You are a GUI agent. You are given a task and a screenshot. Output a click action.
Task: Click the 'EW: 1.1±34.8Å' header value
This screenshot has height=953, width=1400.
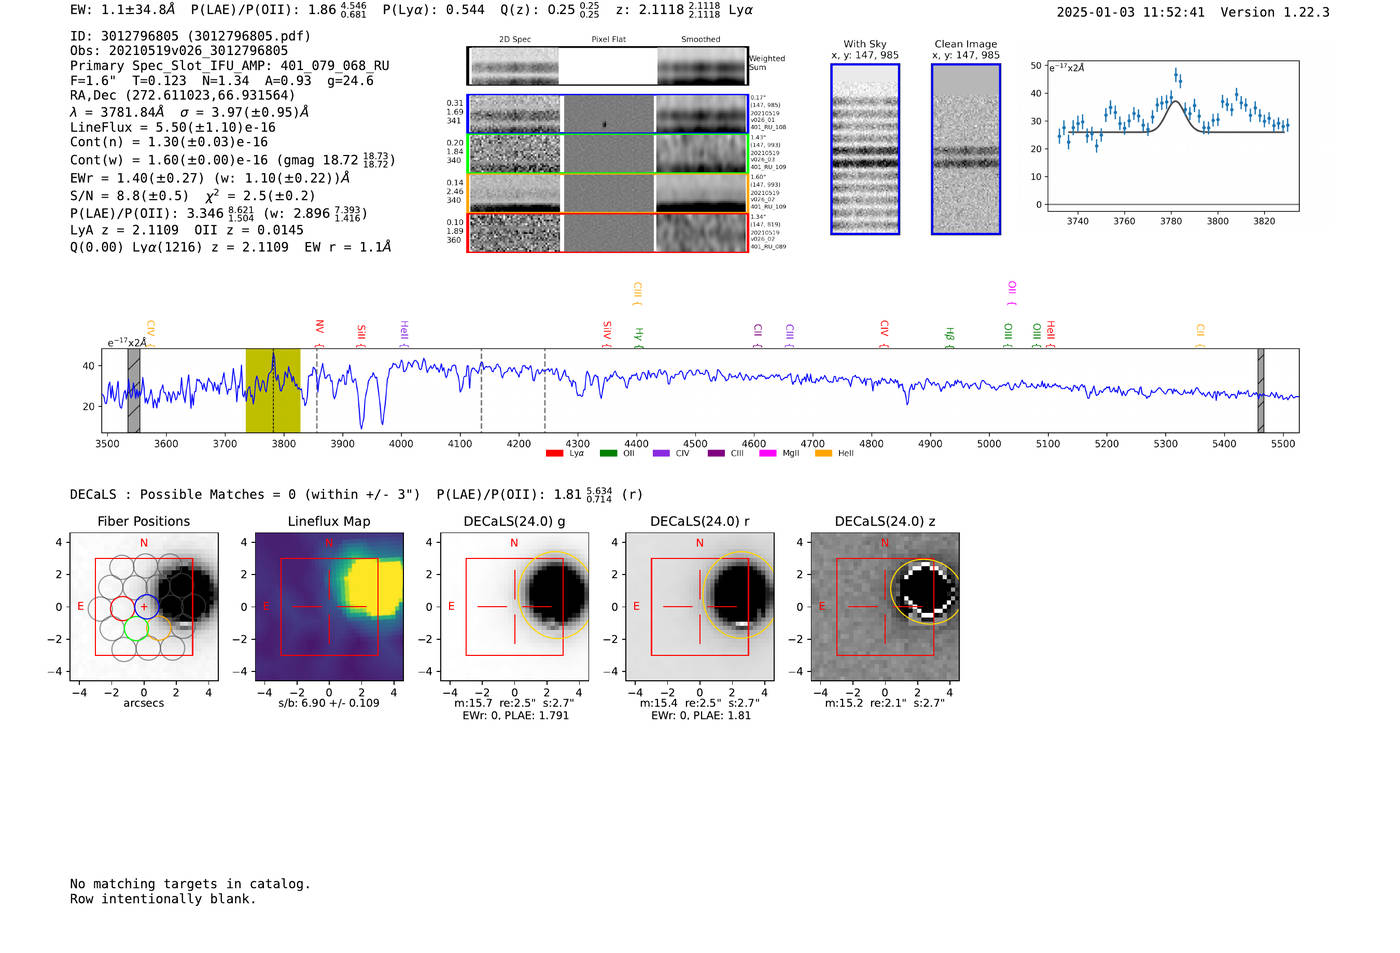(x=123, y=10)
